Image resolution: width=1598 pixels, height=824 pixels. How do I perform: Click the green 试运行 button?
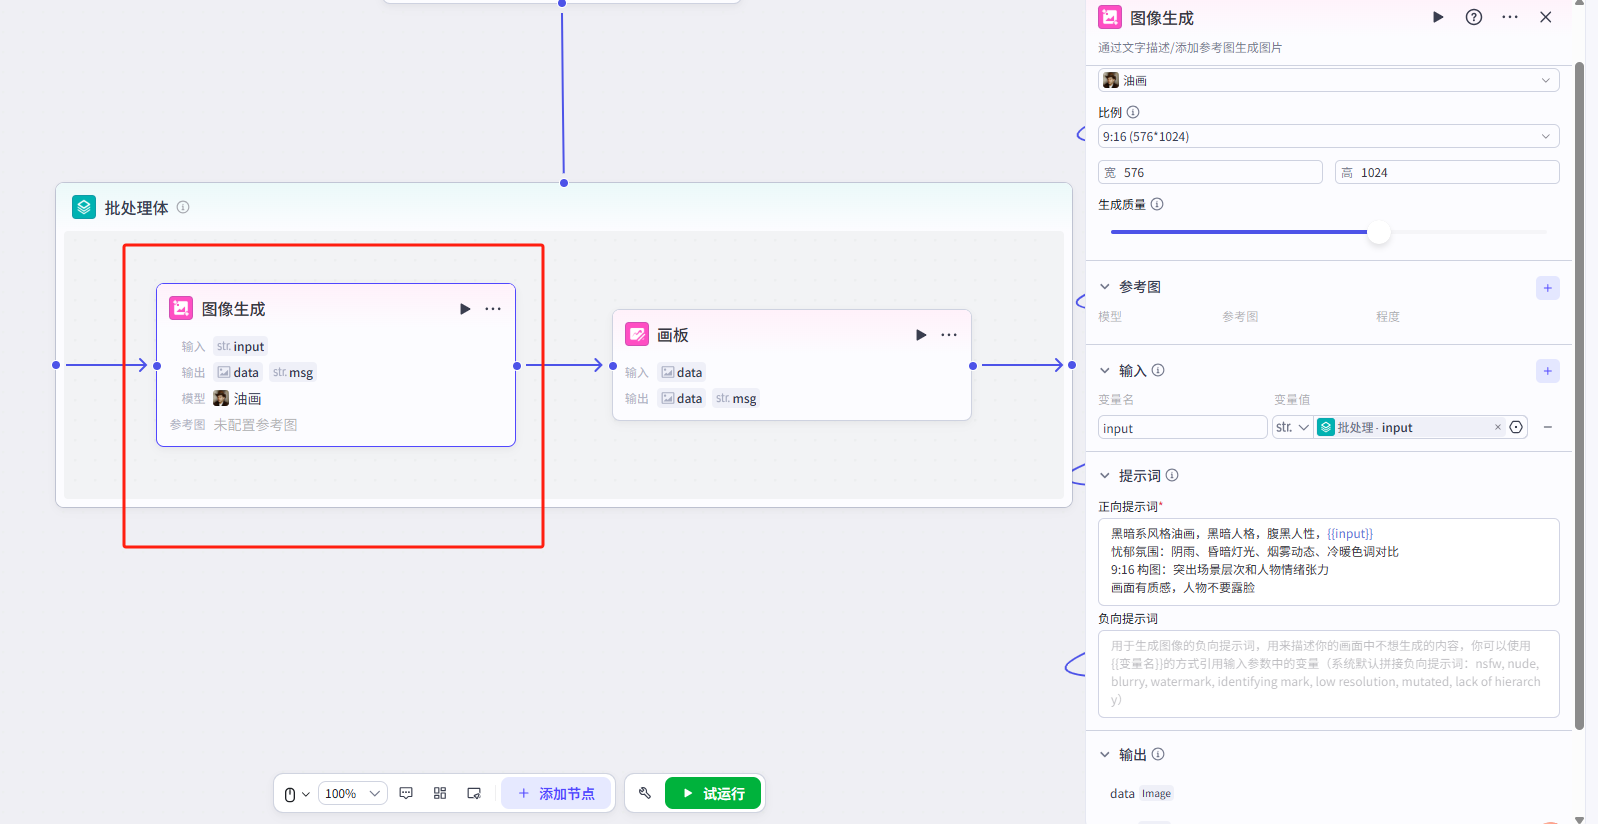click(x=713, y=793)
